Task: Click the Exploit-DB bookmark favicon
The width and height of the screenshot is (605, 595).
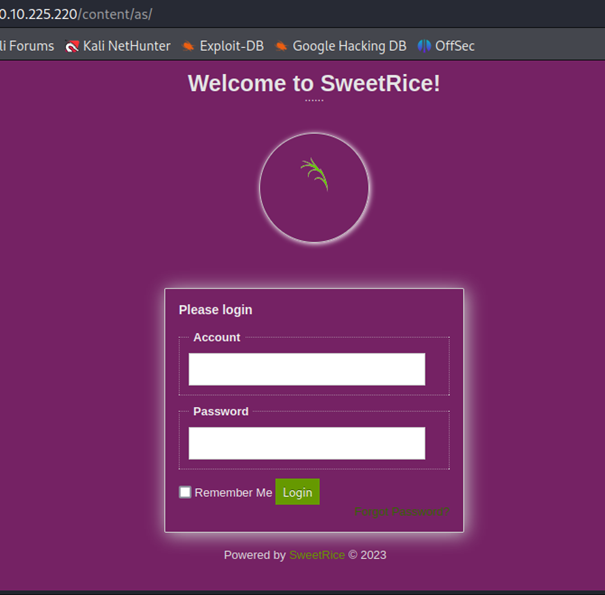Action: [x=188, y=46]
